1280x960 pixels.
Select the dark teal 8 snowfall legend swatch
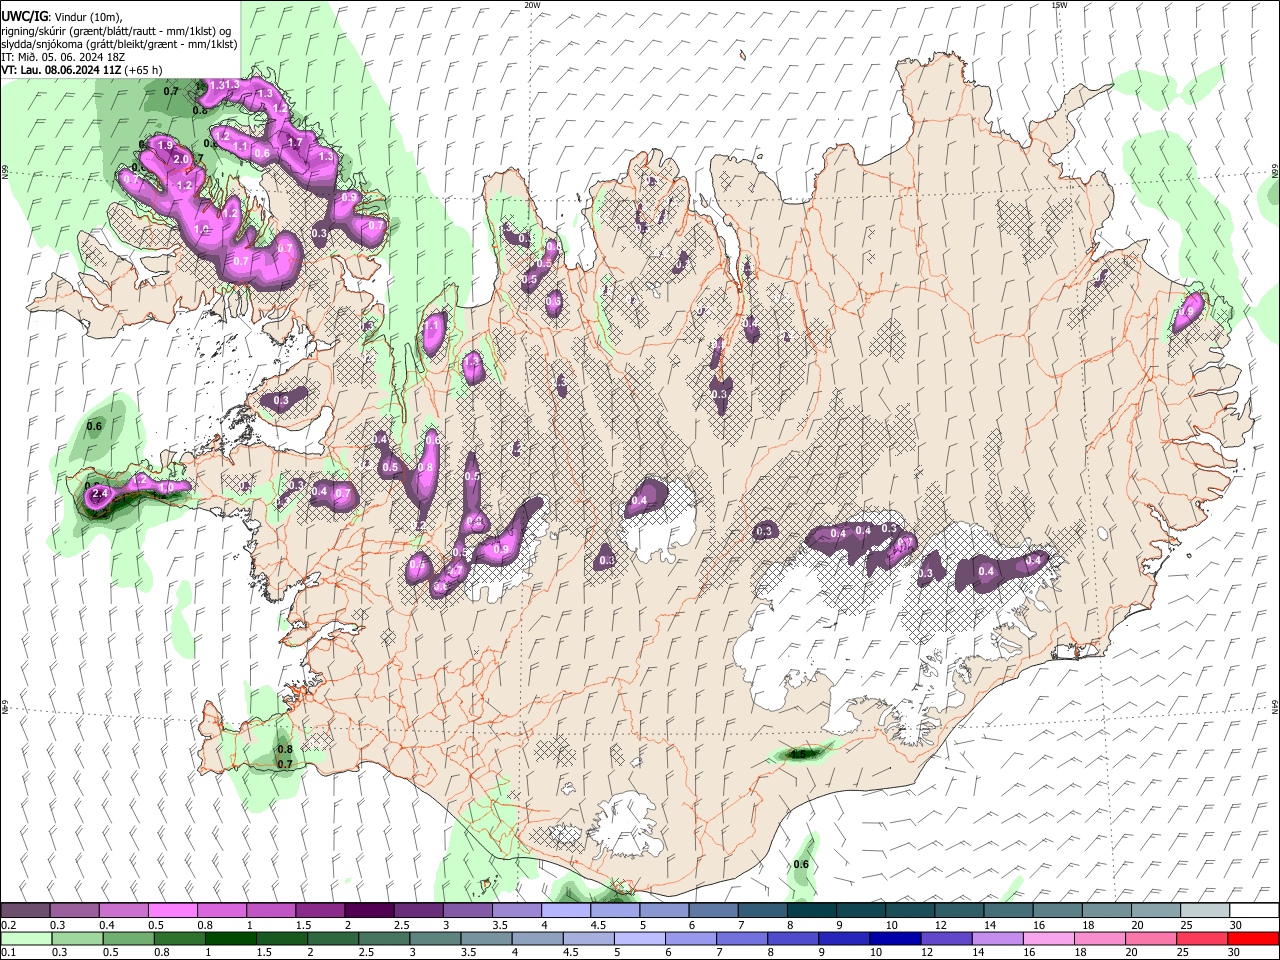[x=811, y=911]
